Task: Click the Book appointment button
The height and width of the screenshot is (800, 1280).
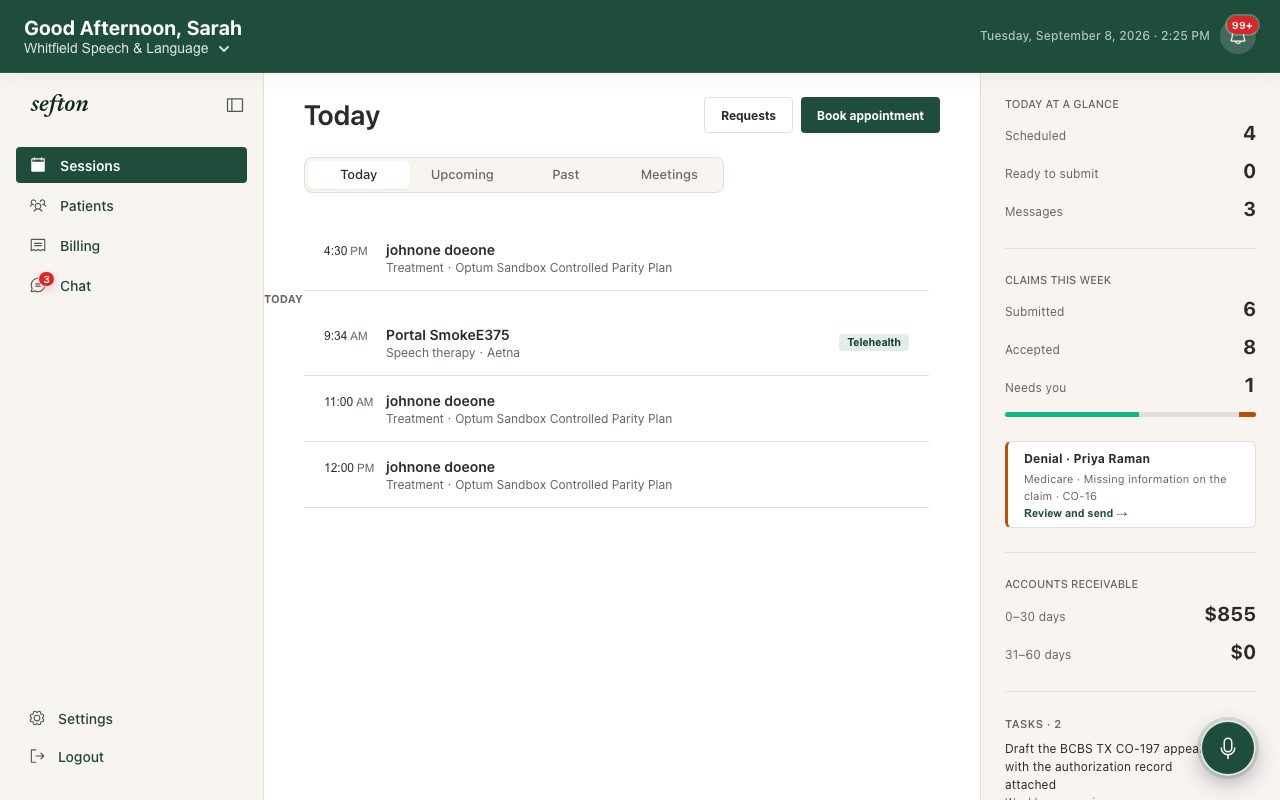Action: tap(870, 115)
